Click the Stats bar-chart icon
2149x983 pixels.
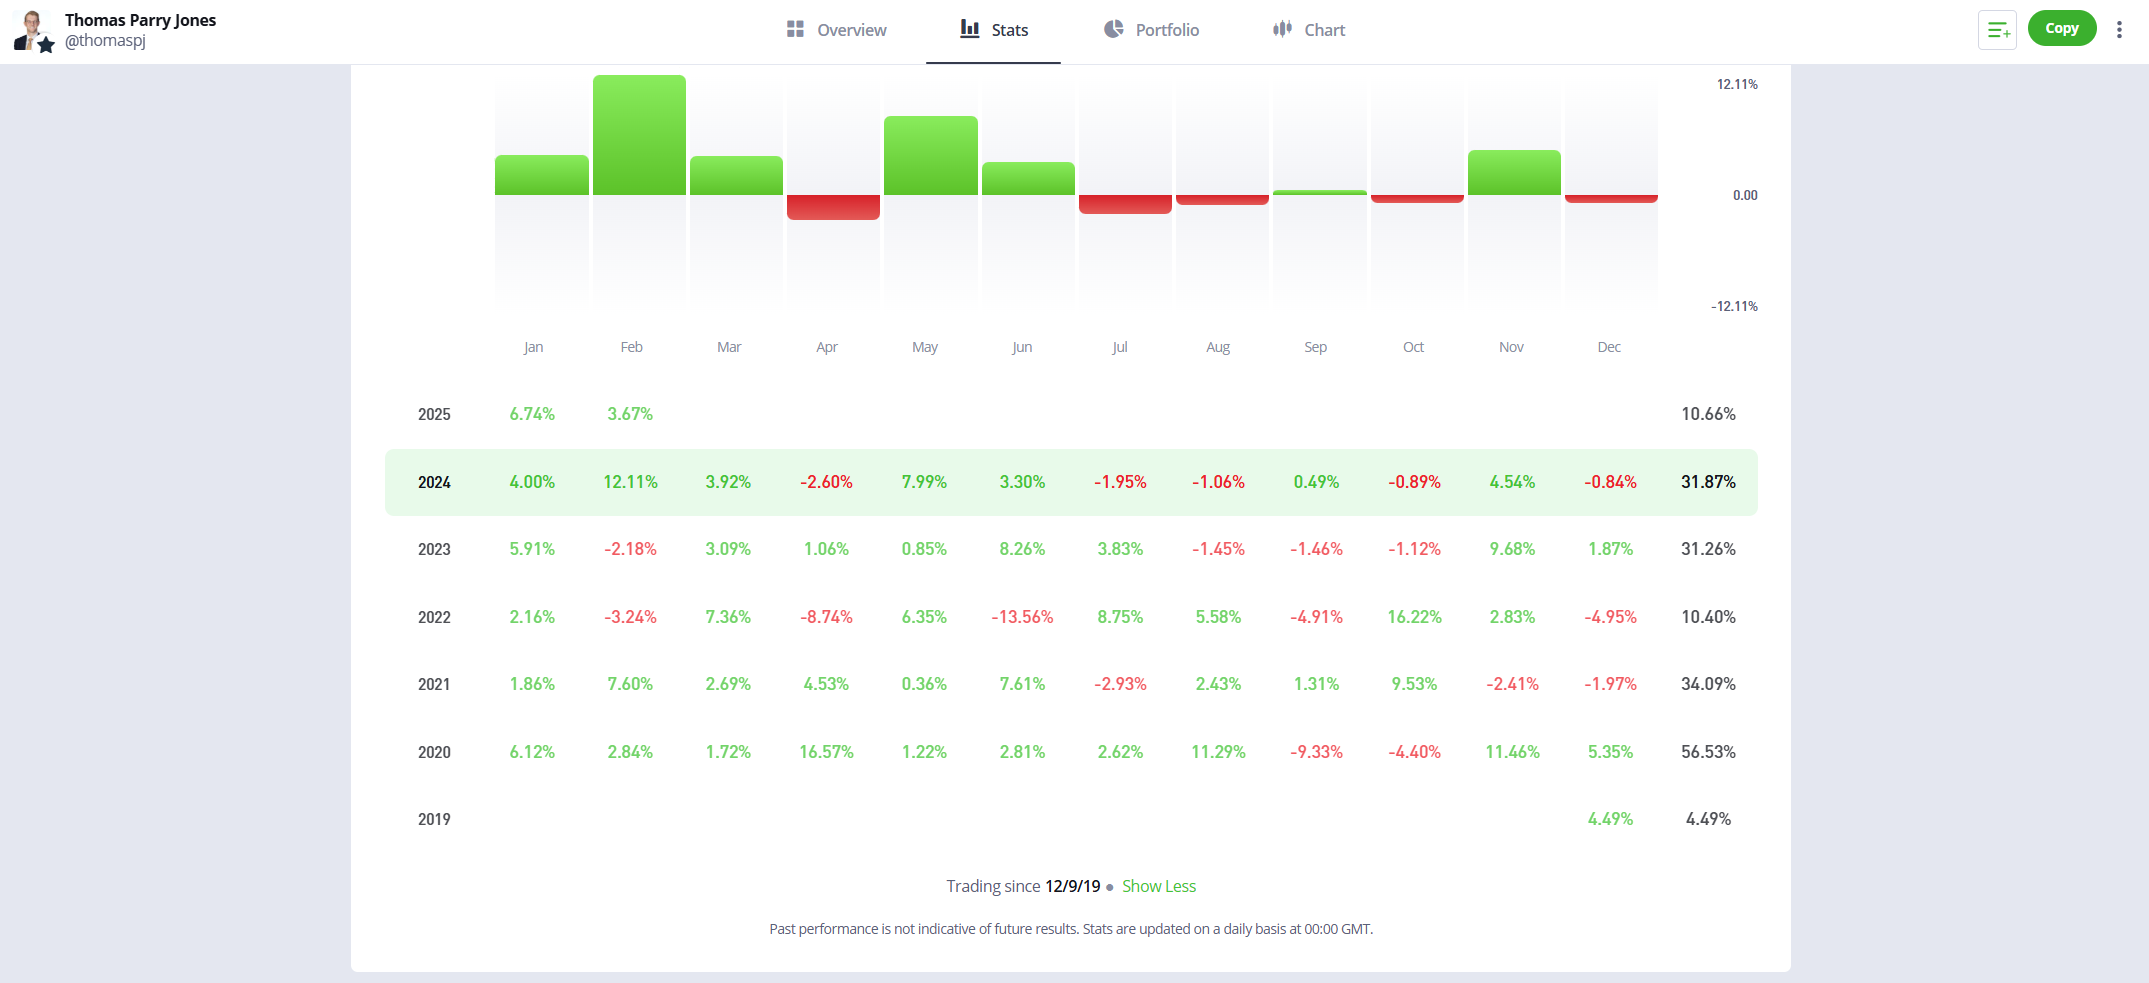coord(969,29)
